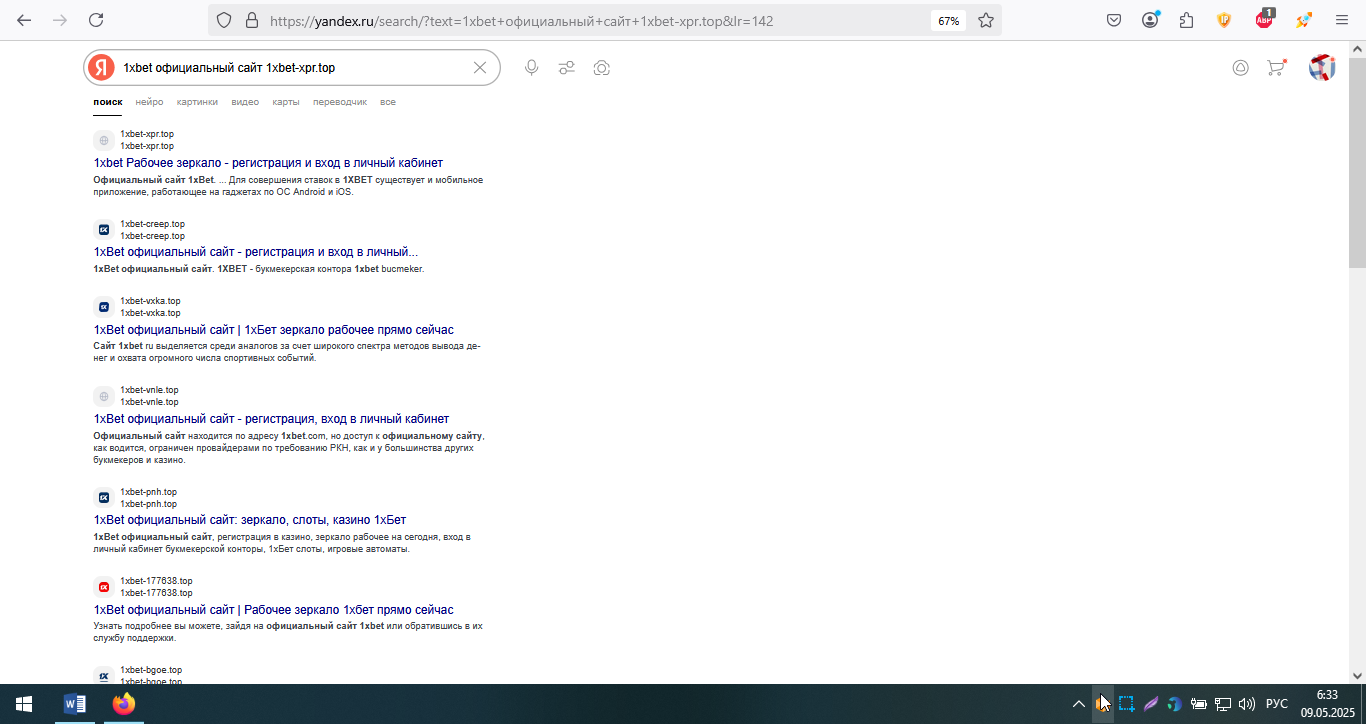Image resolution: width=1366 pixels, height=724 pixels.
Task: Start voice search with the microphone
Action: (x=531, y=67)
